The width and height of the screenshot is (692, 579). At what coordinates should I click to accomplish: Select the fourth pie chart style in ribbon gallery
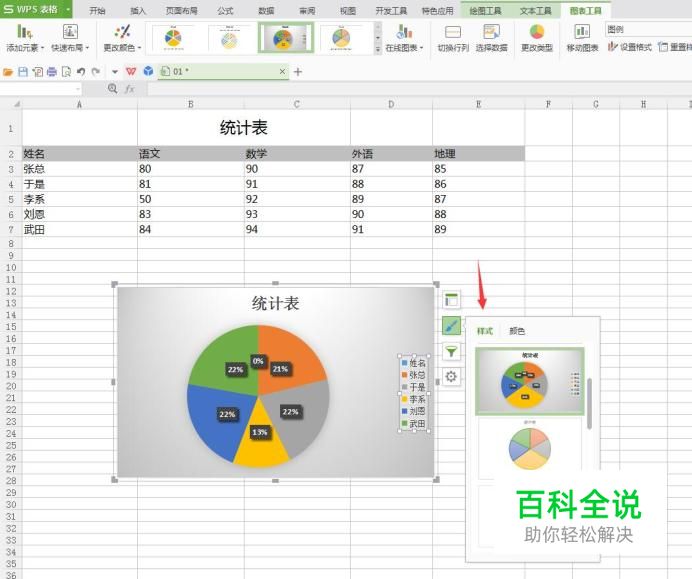[x=341, y=38]
